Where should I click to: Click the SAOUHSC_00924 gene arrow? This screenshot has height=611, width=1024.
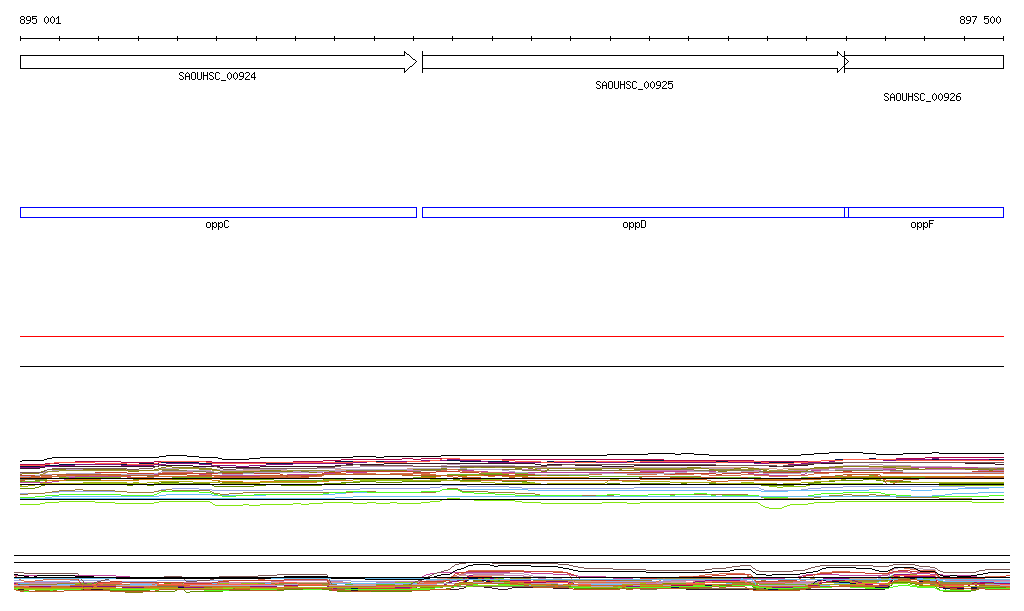click(x=210, y=62)
